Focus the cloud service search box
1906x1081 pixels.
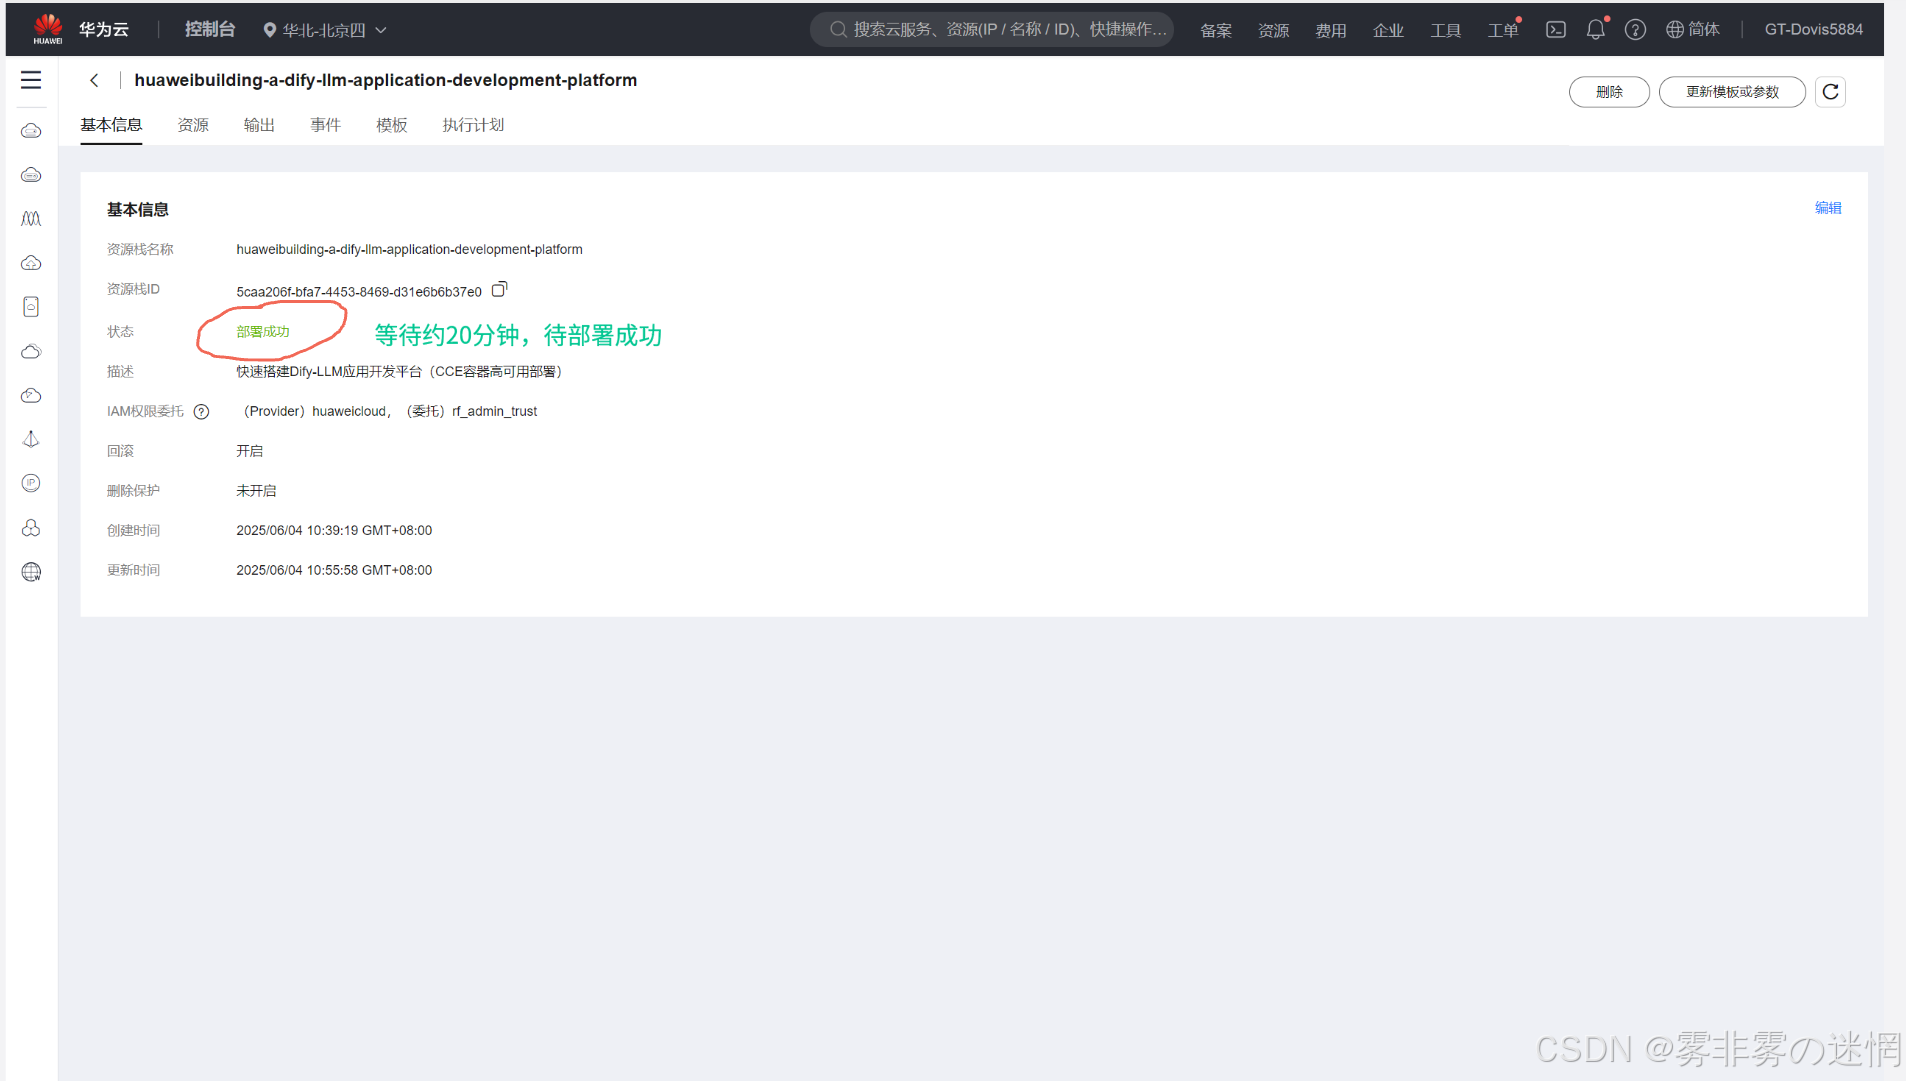click(992, 30)
